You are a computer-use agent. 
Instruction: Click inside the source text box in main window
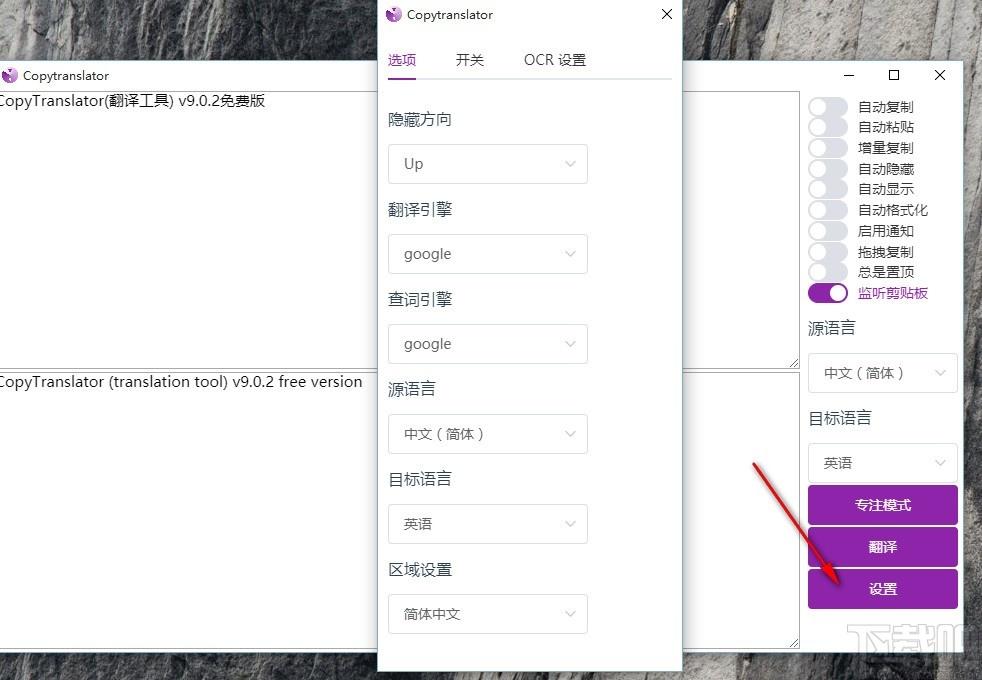[188, 232]
